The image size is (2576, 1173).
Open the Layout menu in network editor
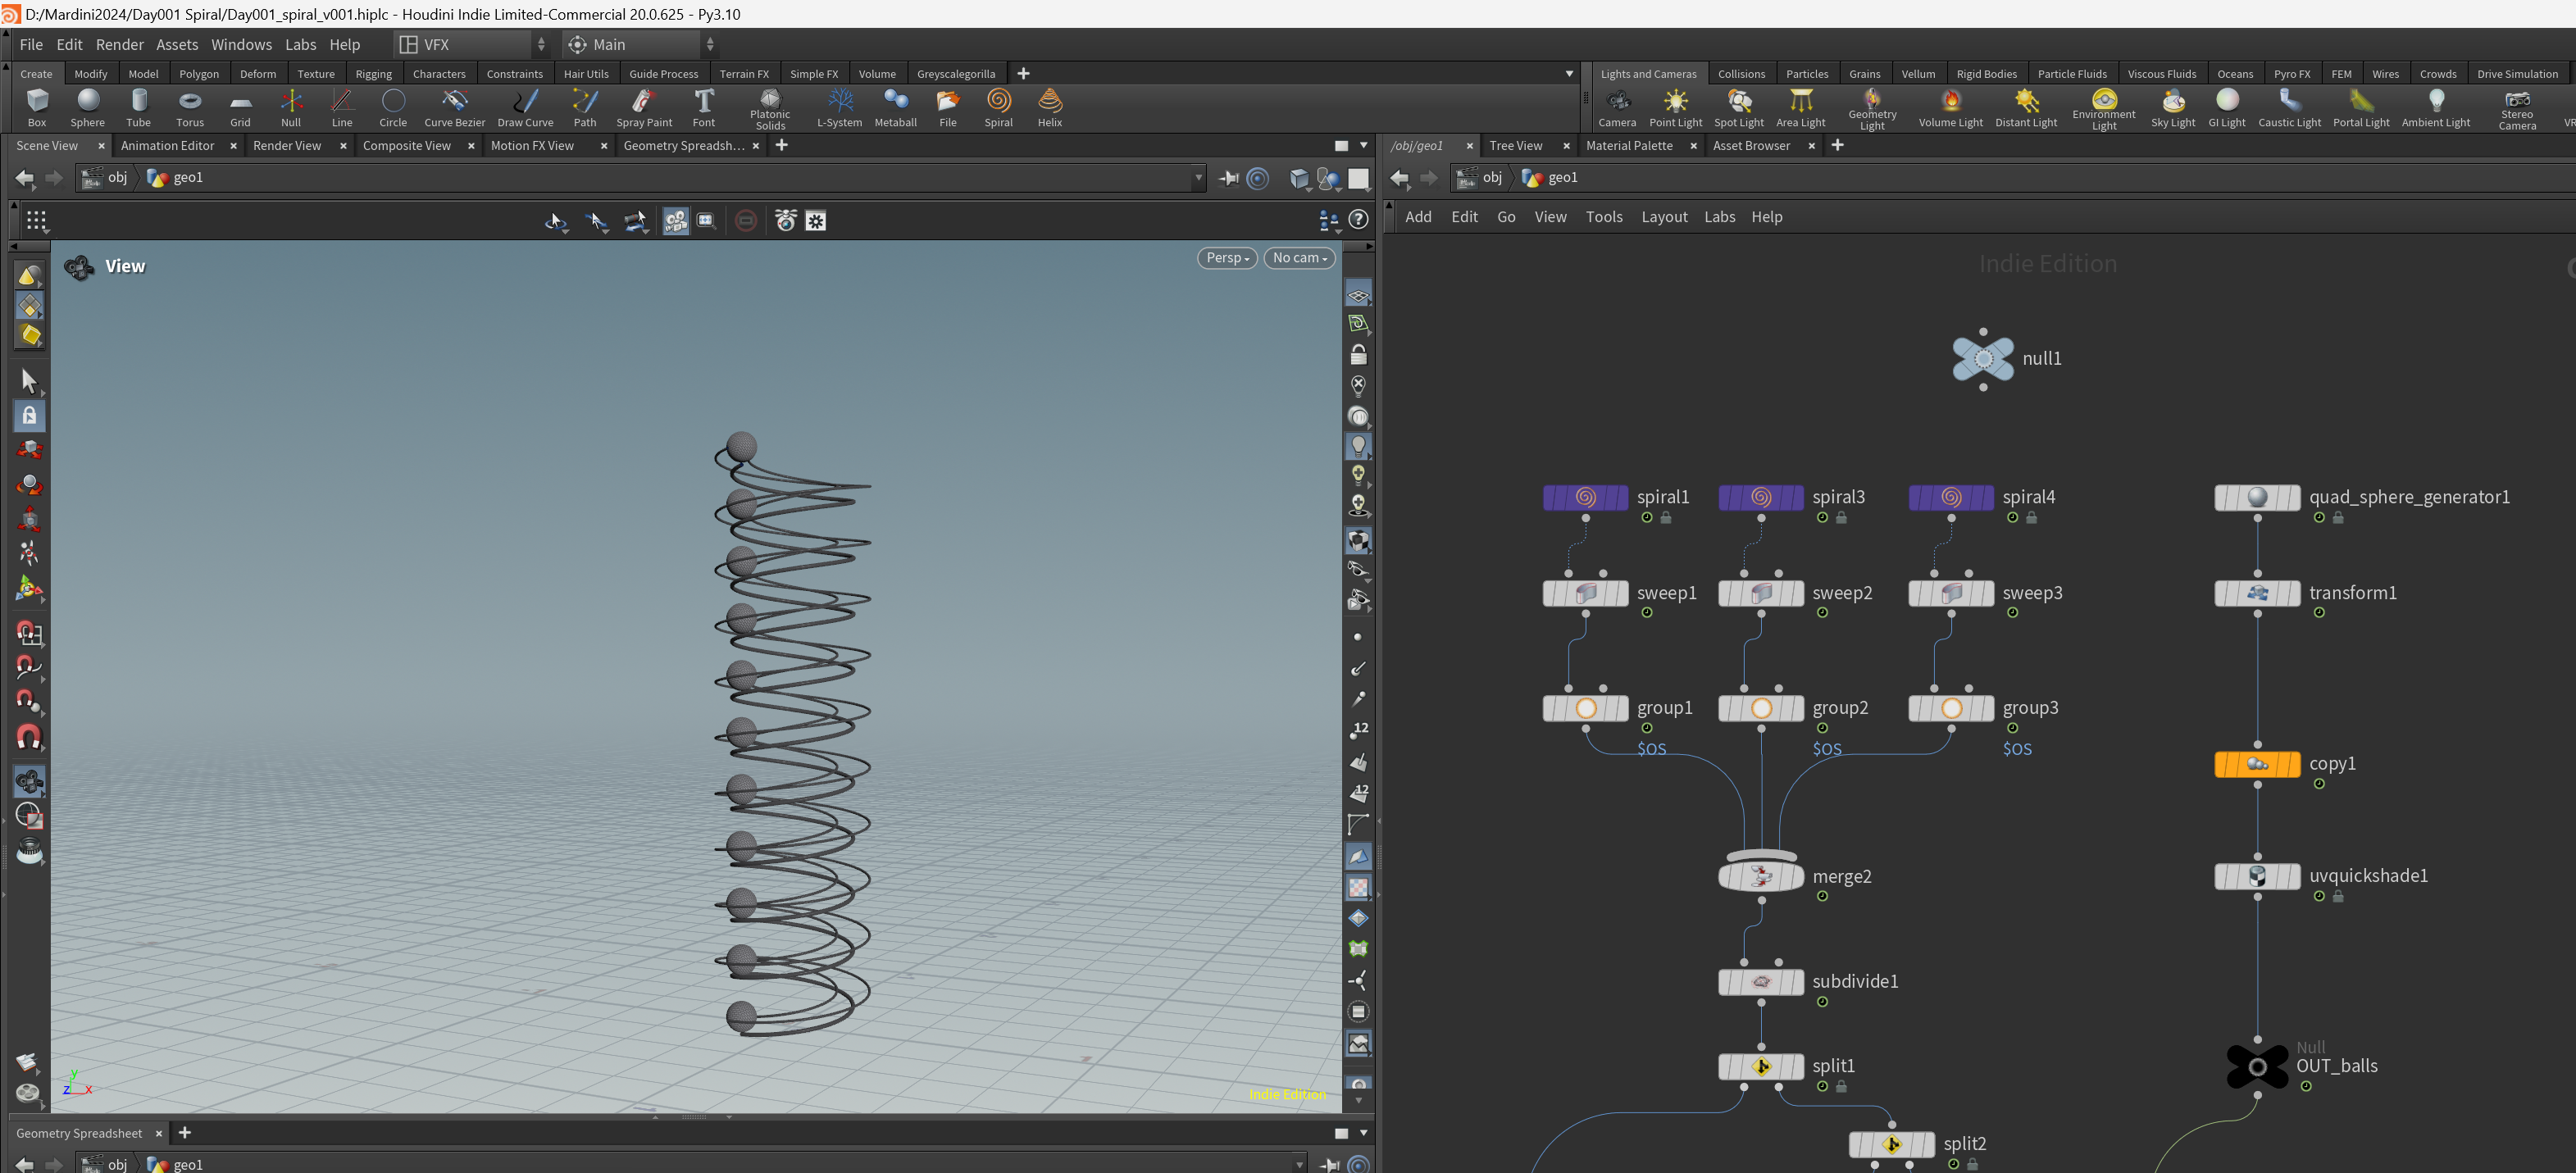pos(1664,217)
